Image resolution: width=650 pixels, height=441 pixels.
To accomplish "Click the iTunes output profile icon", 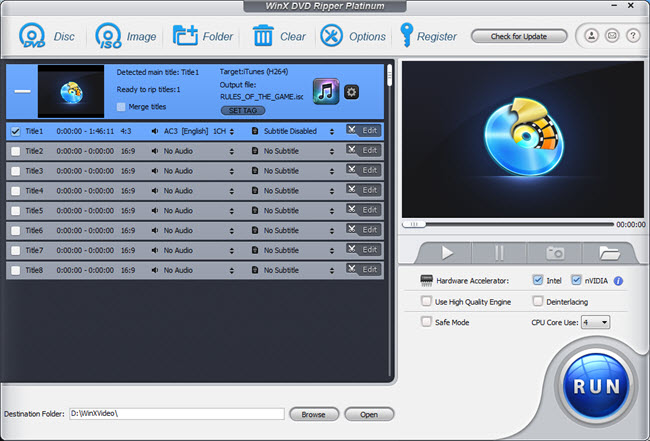I will 326,91.
